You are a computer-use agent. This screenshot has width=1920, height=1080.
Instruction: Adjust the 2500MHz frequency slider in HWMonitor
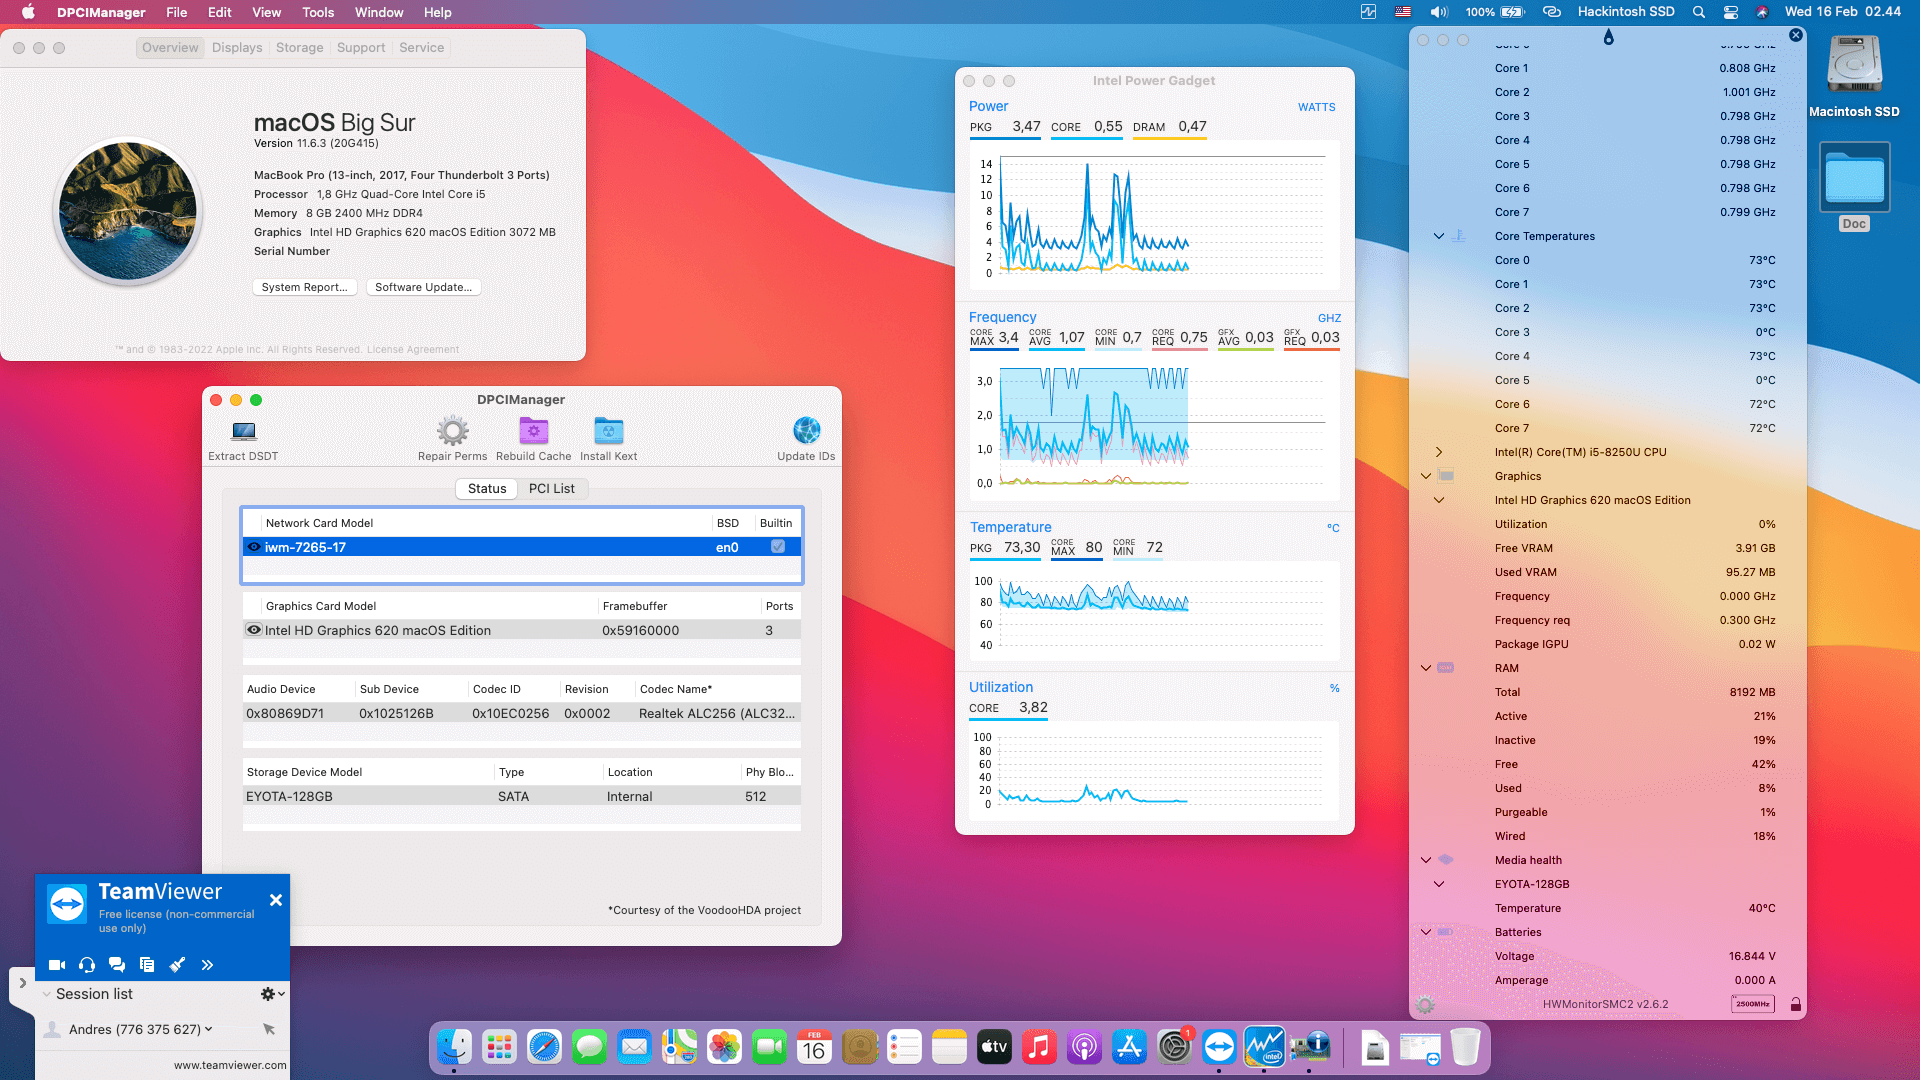(x=1752, y=1003)
